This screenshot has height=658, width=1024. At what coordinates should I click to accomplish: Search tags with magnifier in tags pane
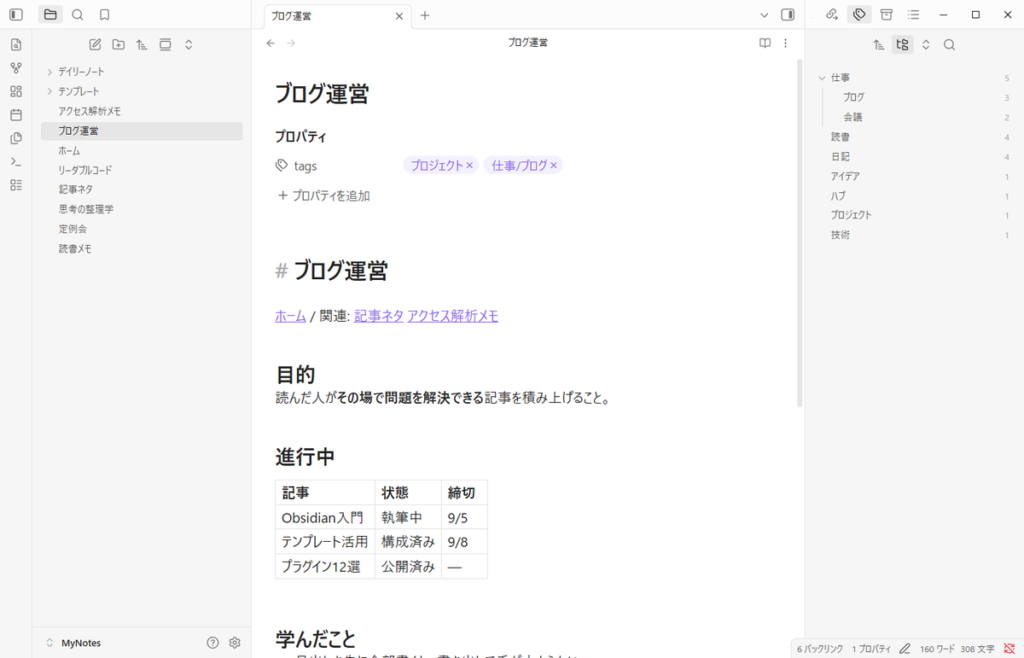(950, 44)
